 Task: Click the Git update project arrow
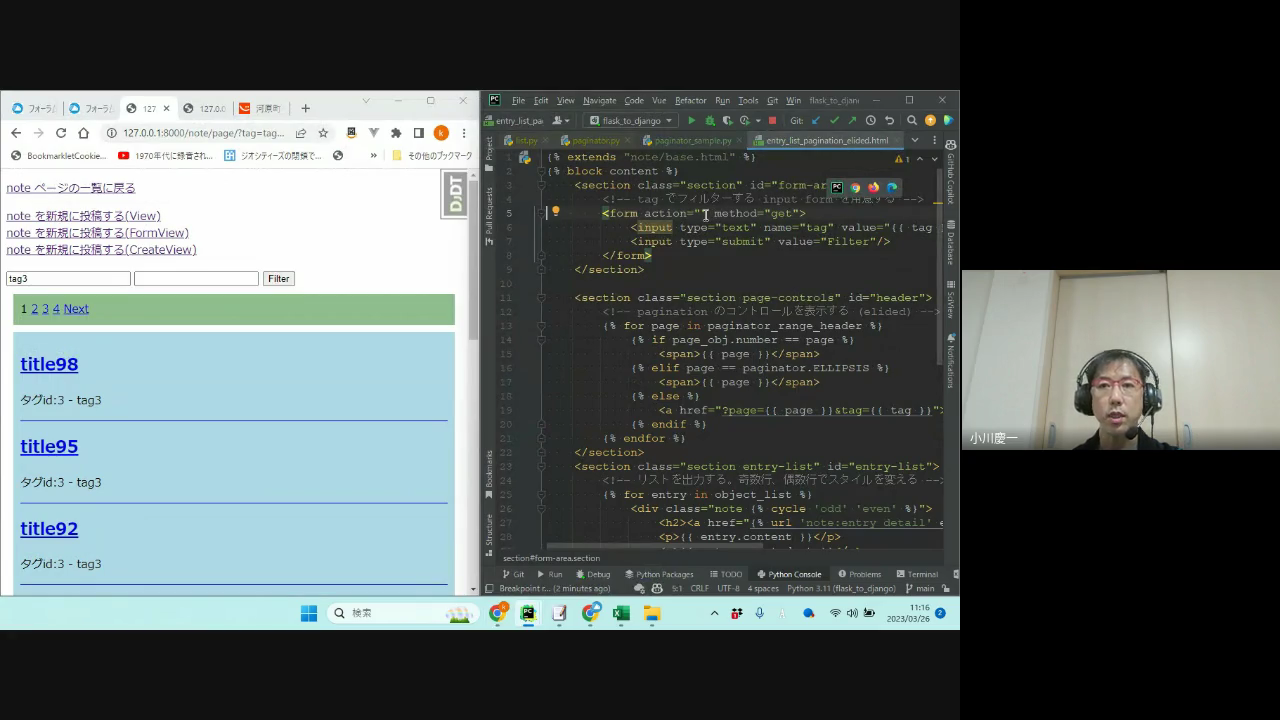click(x=816, y=121)
